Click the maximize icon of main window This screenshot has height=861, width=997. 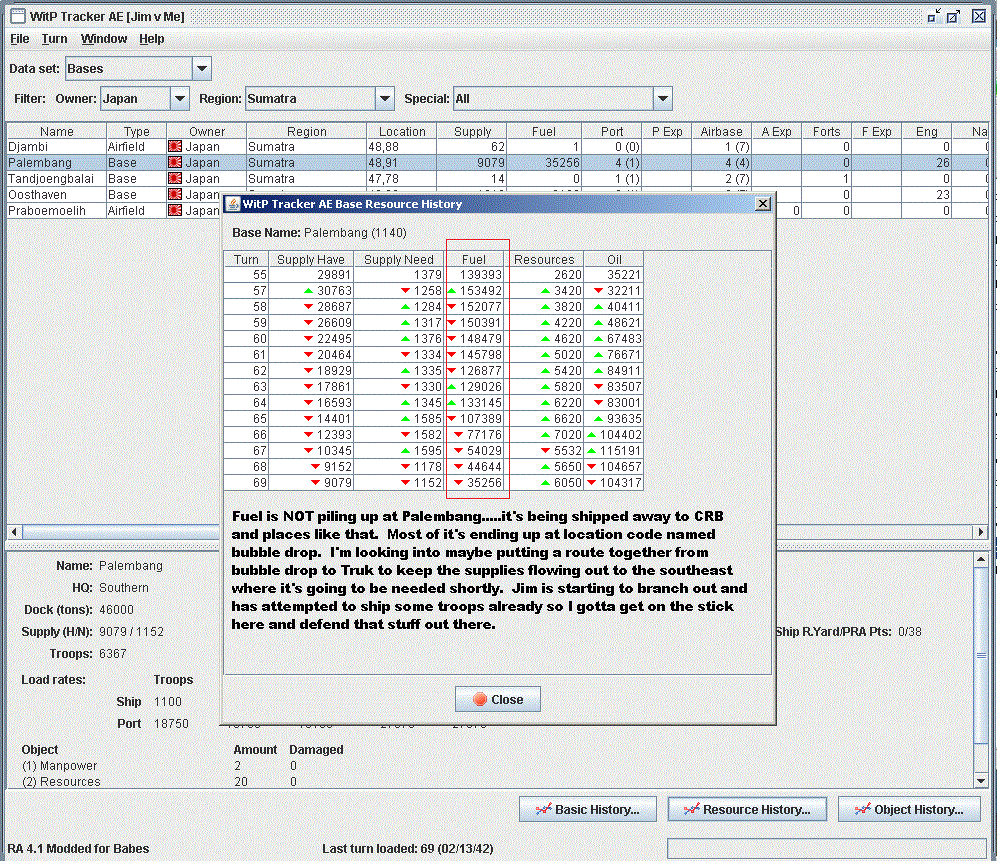(x=952, y=17)
